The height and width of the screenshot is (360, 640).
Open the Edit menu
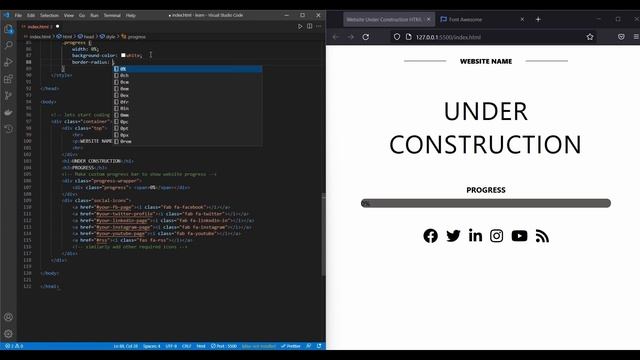tap(31, 15)
